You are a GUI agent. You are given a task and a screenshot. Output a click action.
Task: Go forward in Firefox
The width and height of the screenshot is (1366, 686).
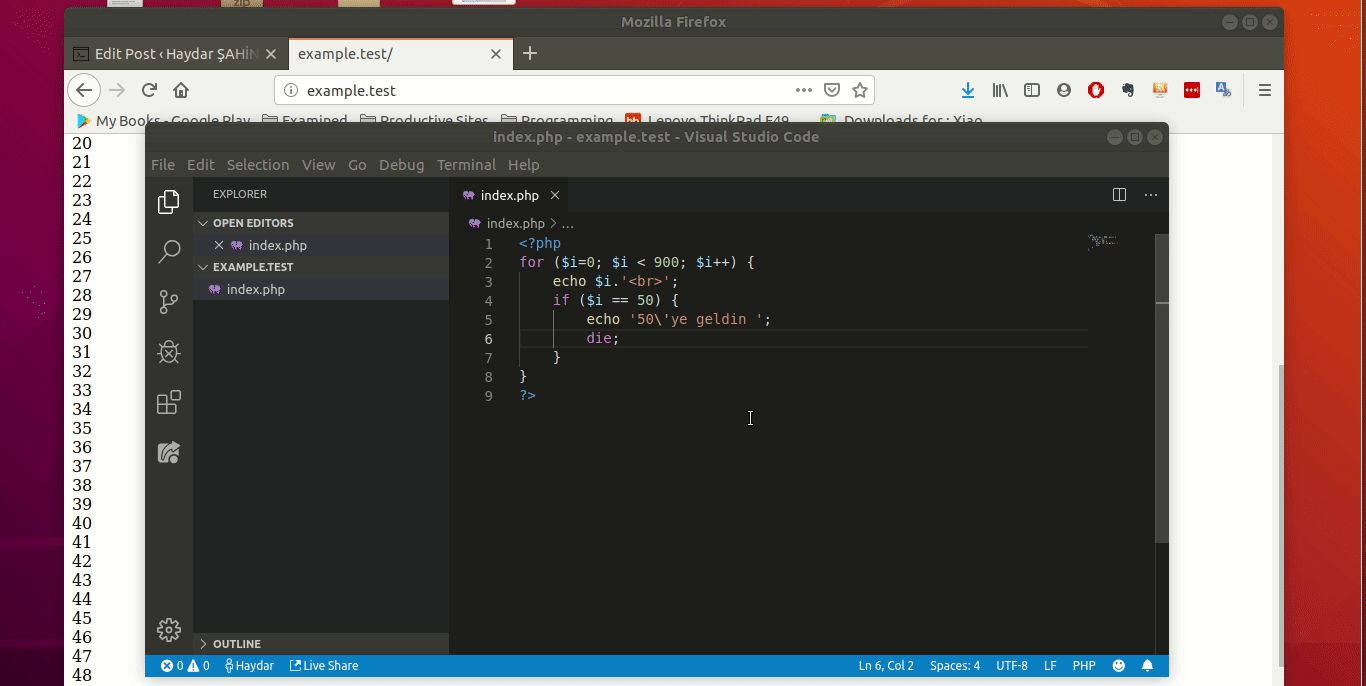point(117,90)
